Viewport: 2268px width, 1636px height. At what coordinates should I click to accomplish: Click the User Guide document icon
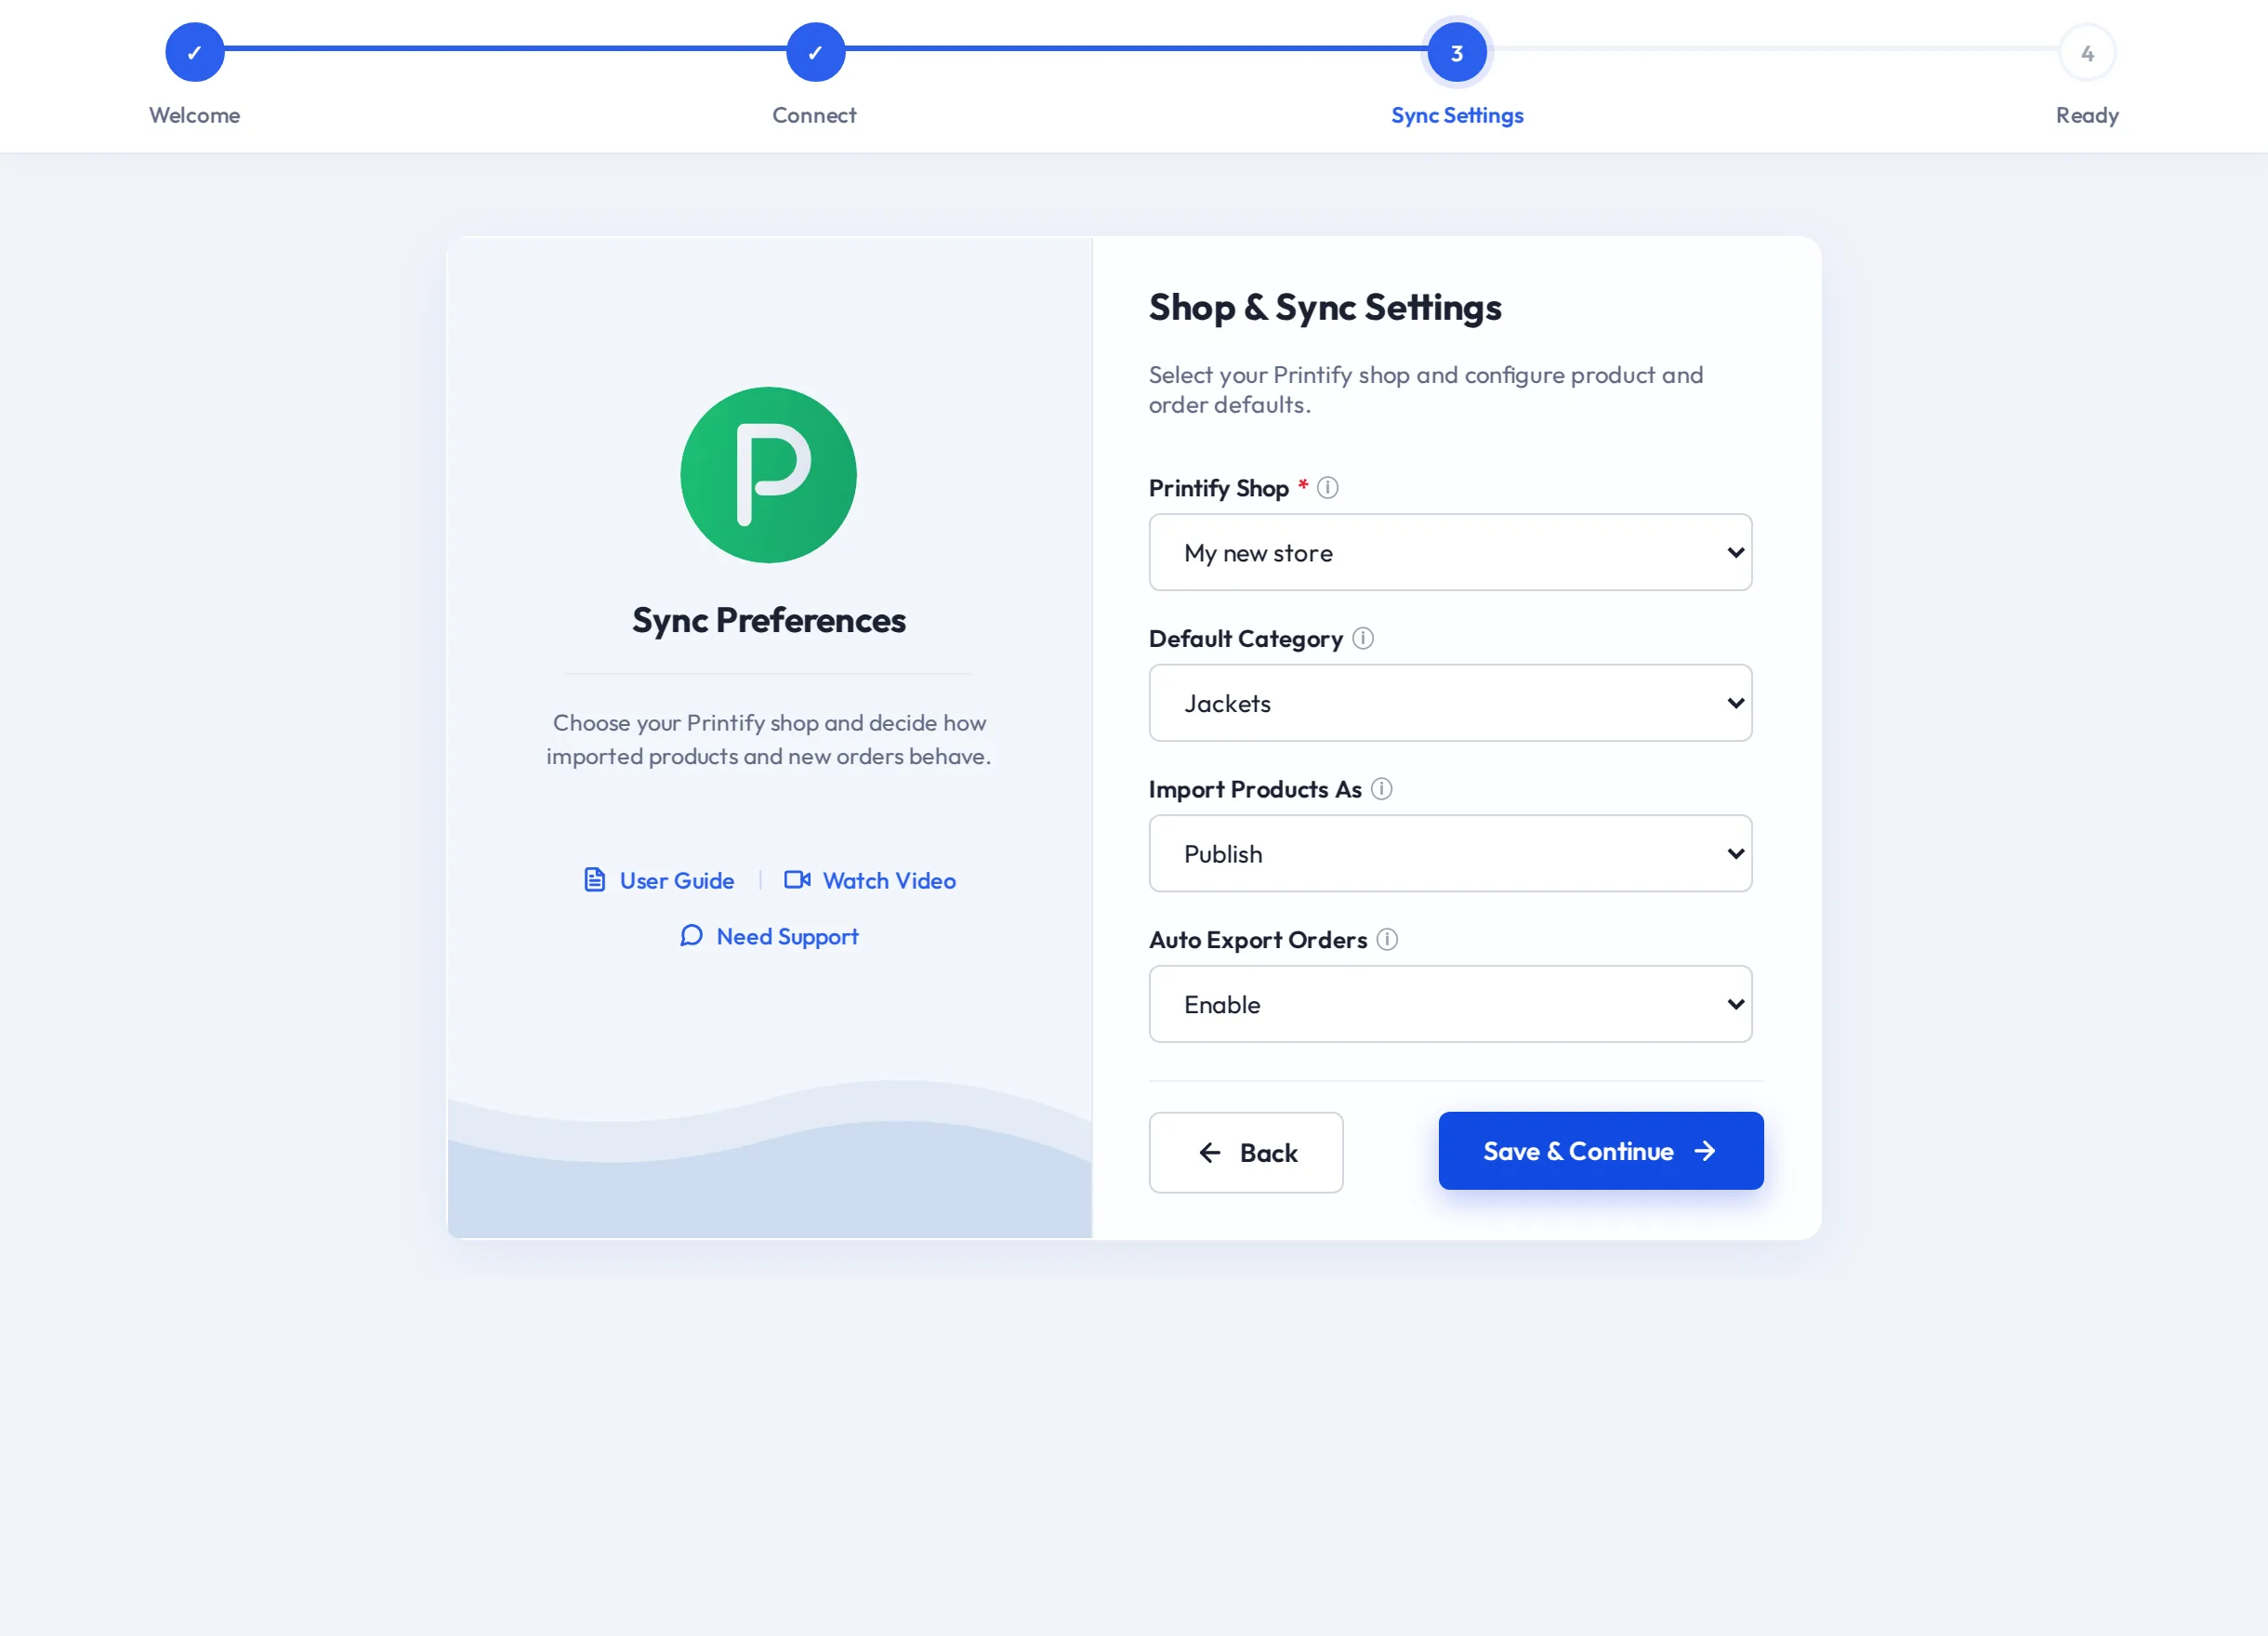(595, 880)
